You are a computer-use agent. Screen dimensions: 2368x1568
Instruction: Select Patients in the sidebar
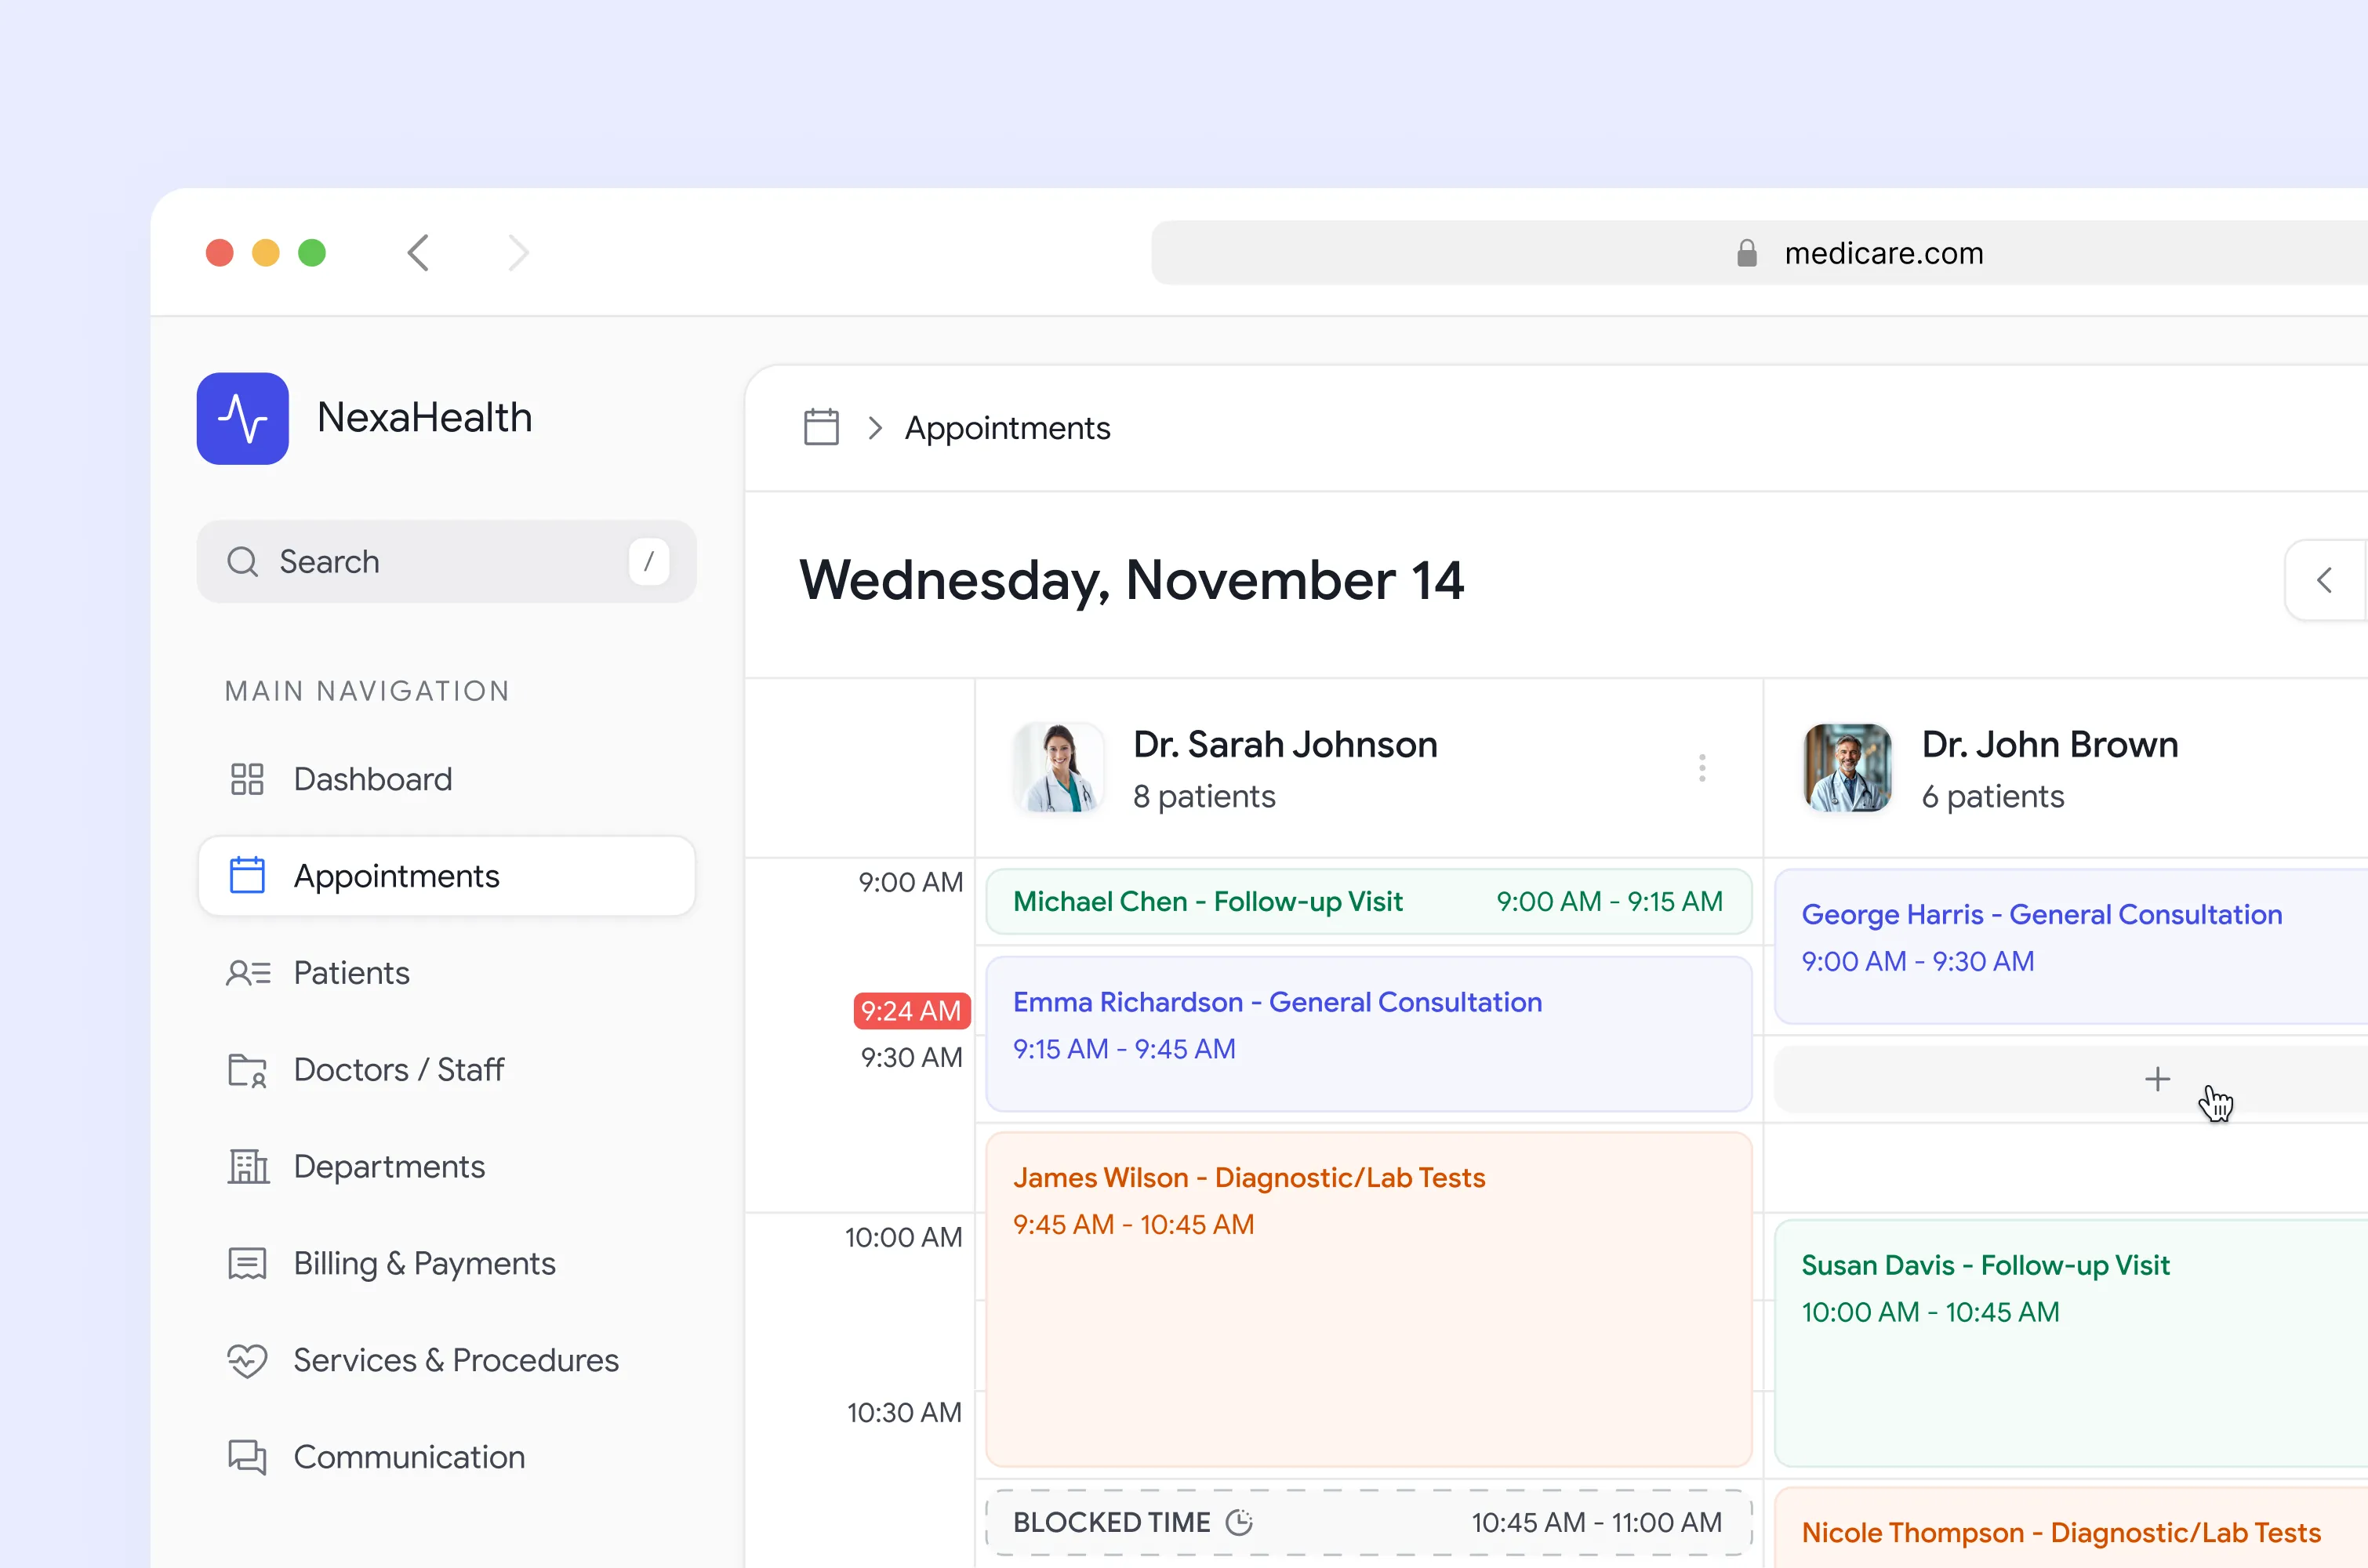point(351,973)
